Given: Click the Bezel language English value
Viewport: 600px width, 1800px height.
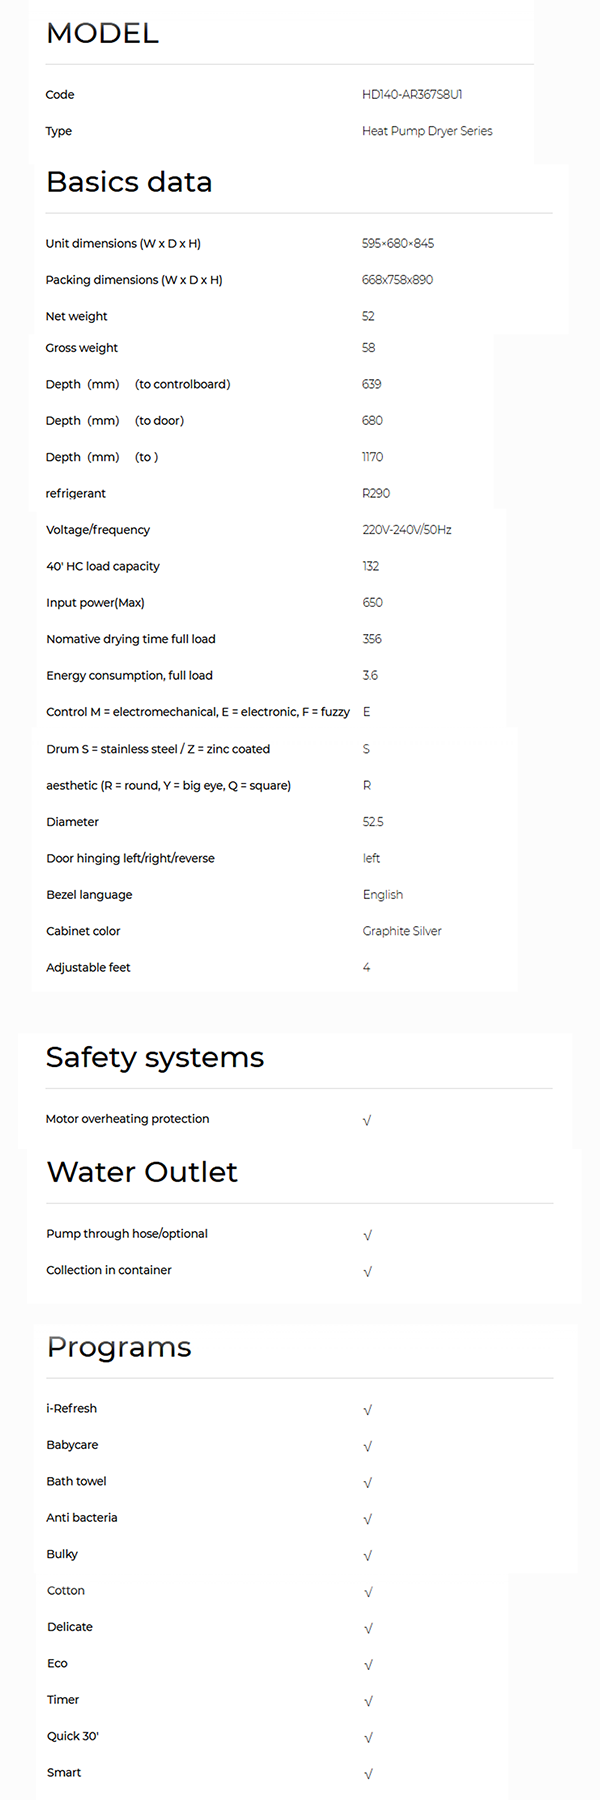Looking at the screenshot, I should pyautogui.click(x=383, y=895).
